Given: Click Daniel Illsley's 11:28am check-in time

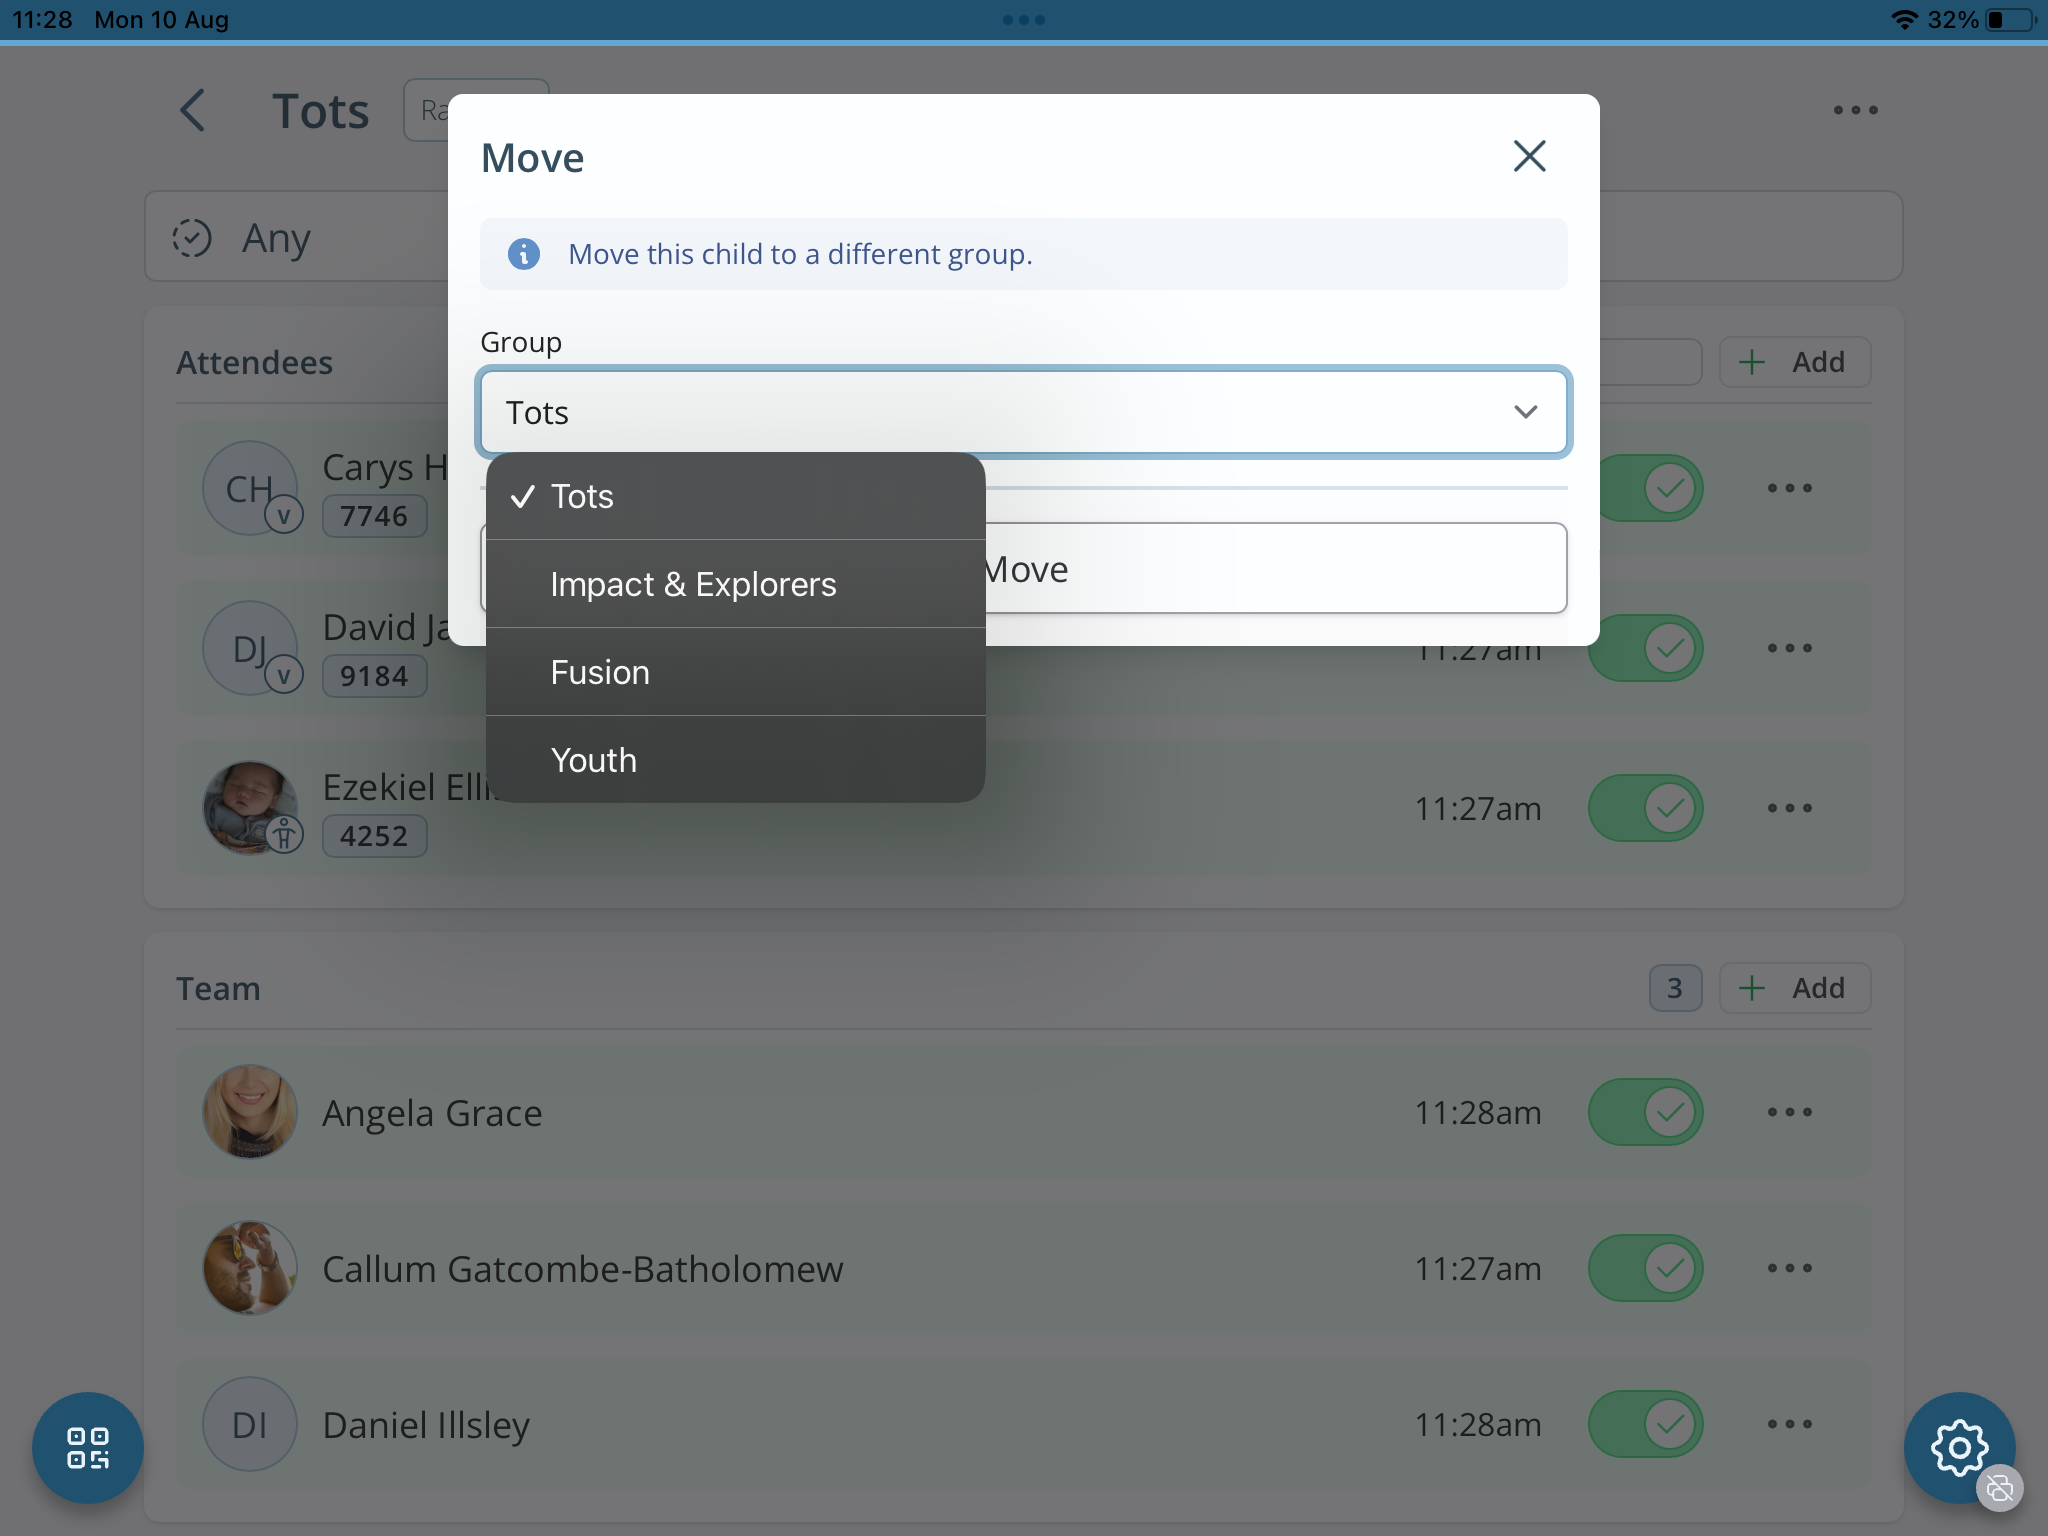Looking at the screenshot, I should [x=1478, y=1424].
